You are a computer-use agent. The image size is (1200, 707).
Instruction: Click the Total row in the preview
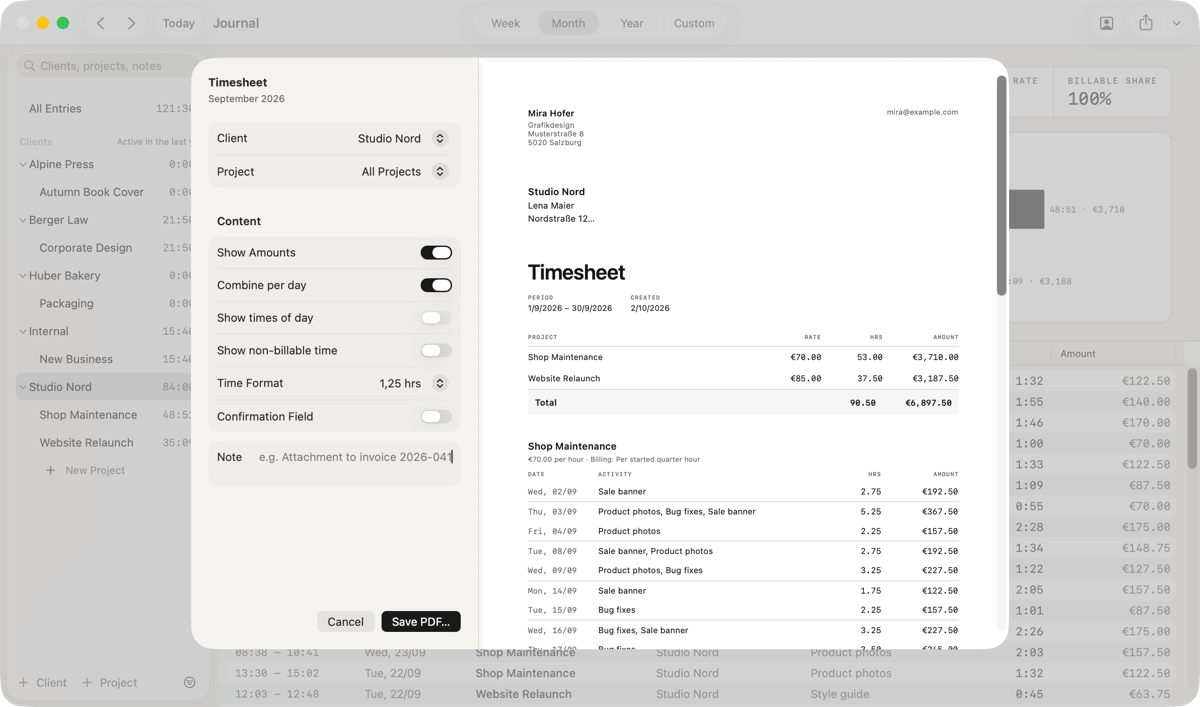743,403
